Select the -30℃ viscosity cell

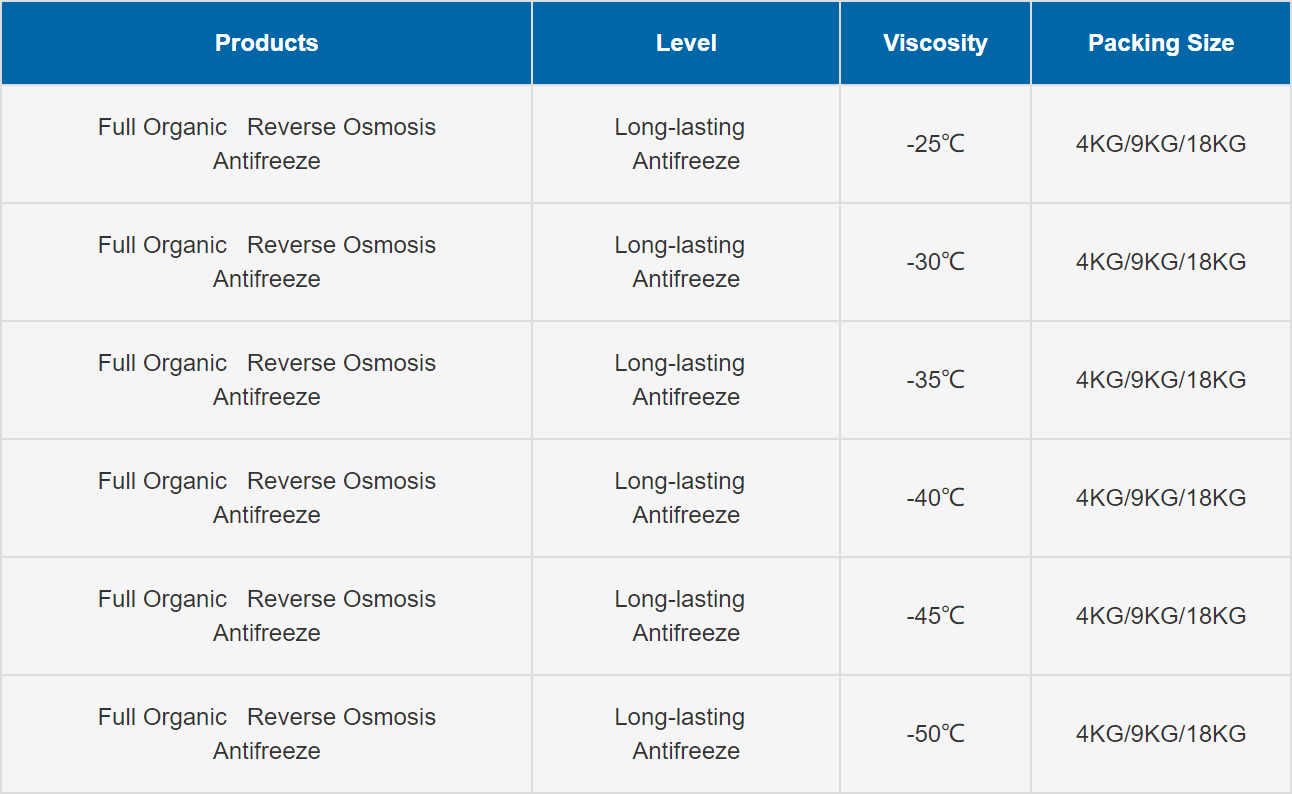935,262
